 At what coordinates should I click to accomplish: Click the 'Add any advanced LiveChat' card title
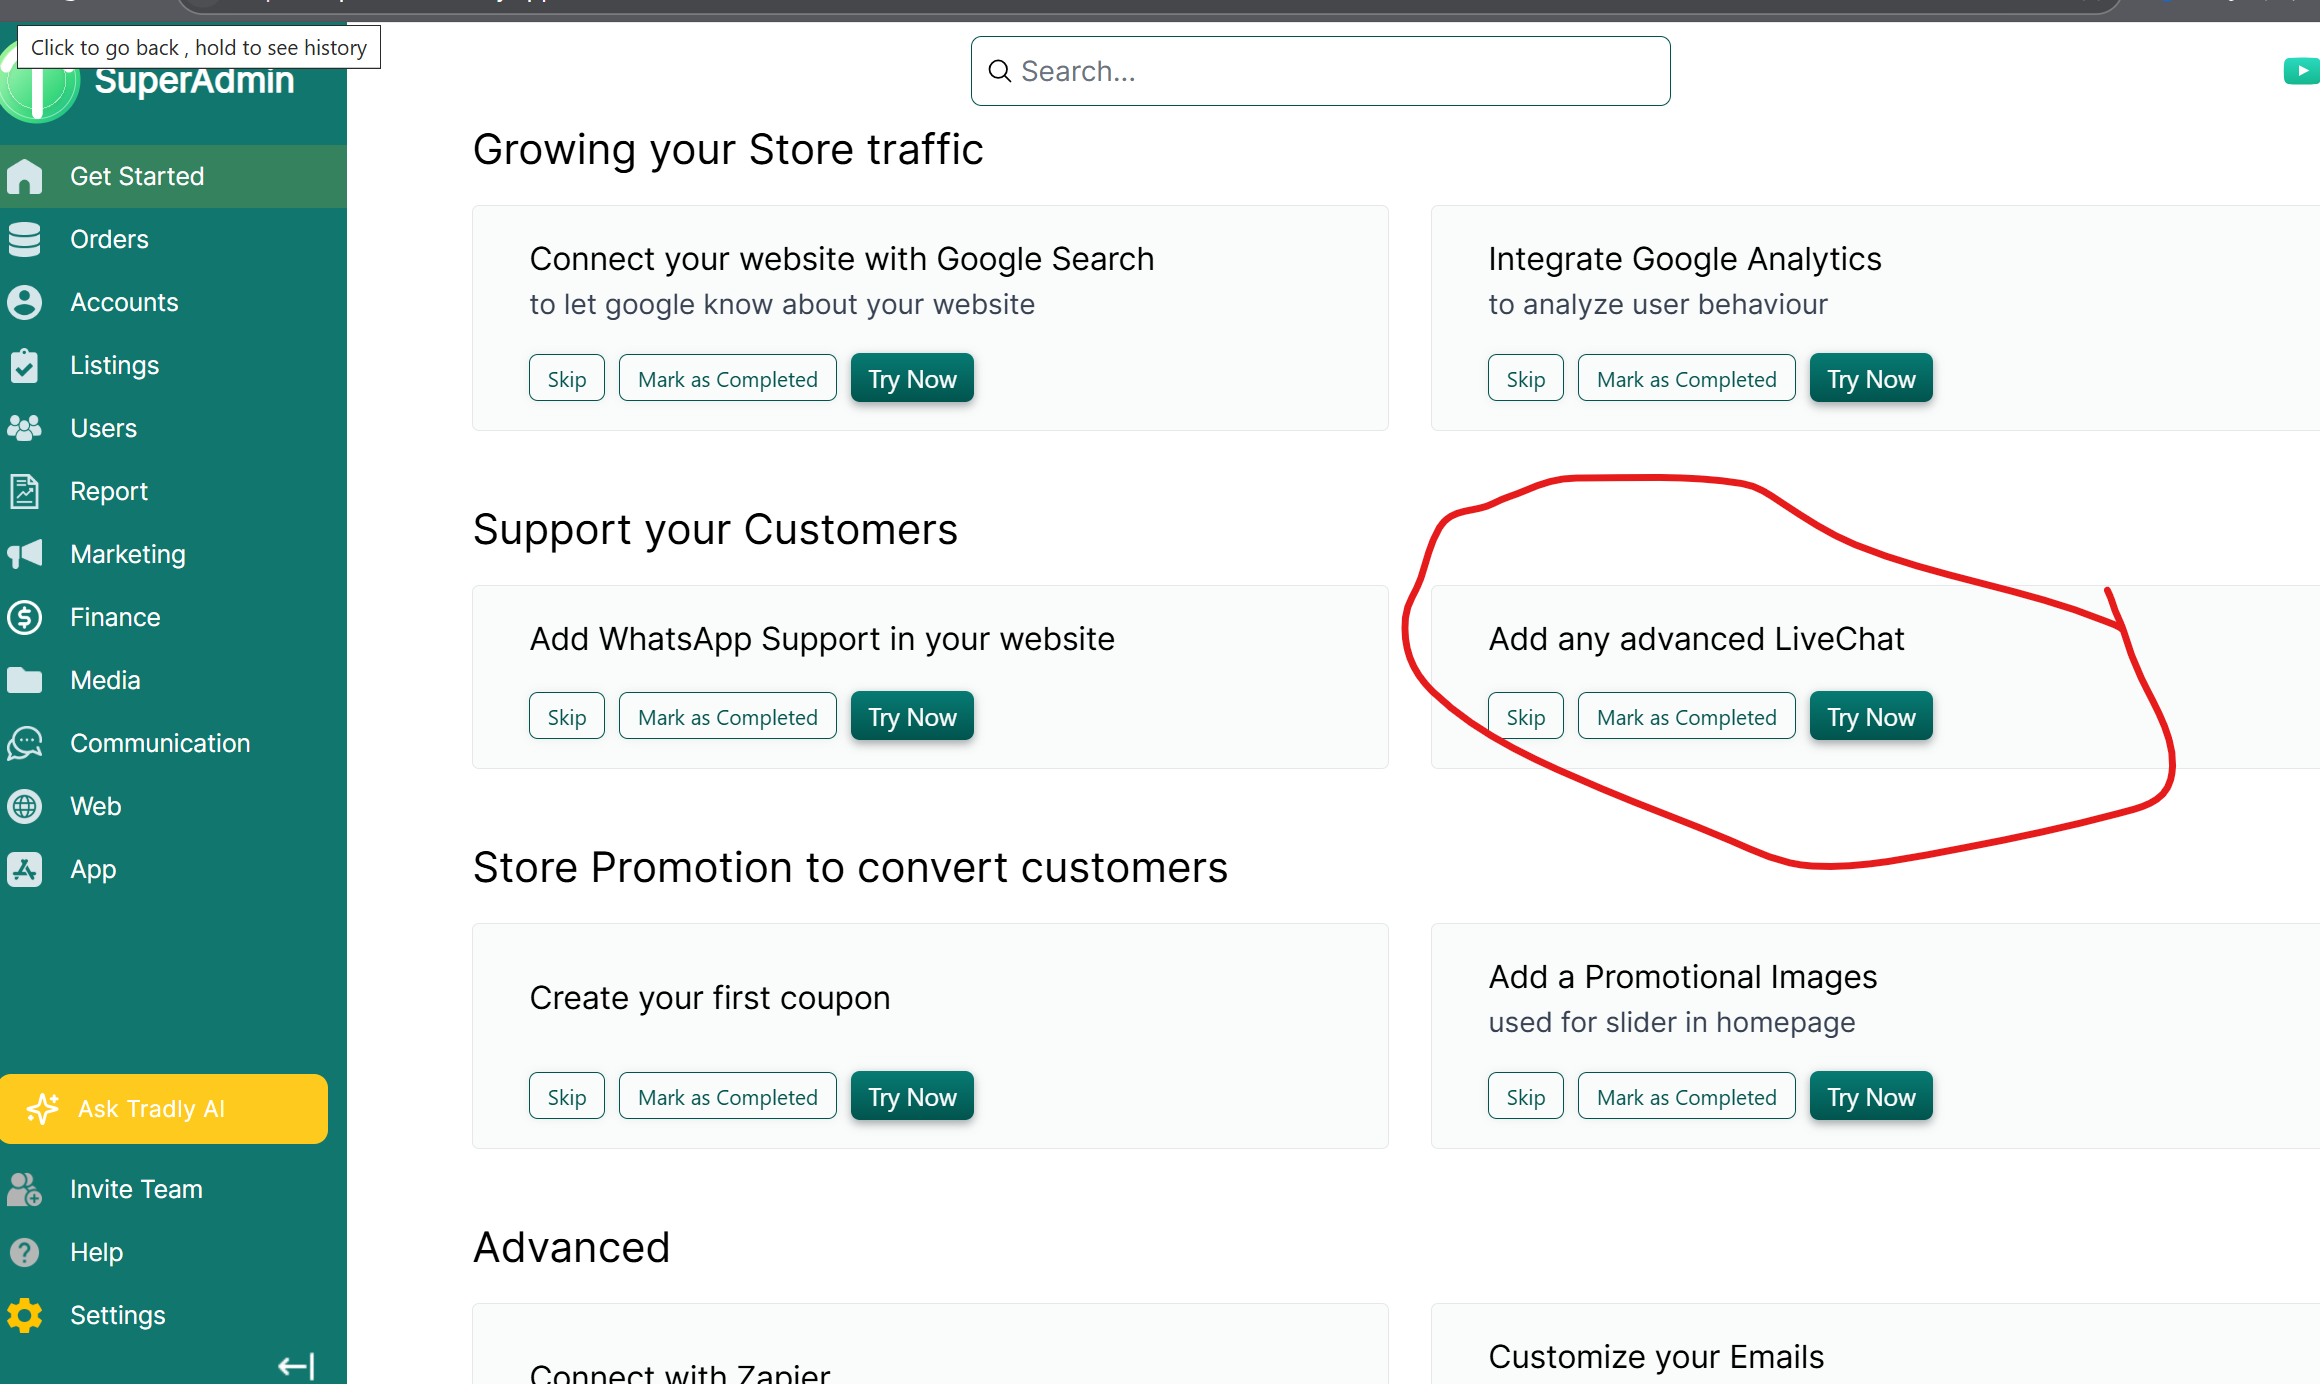click(1696, 639)
